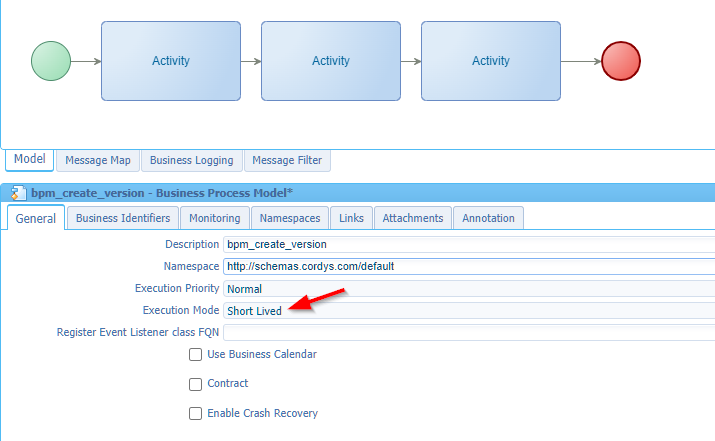Enable Use Business Calendar checkbox
The height and width of the screenshot is (441, 715).
tap(196, 354)
